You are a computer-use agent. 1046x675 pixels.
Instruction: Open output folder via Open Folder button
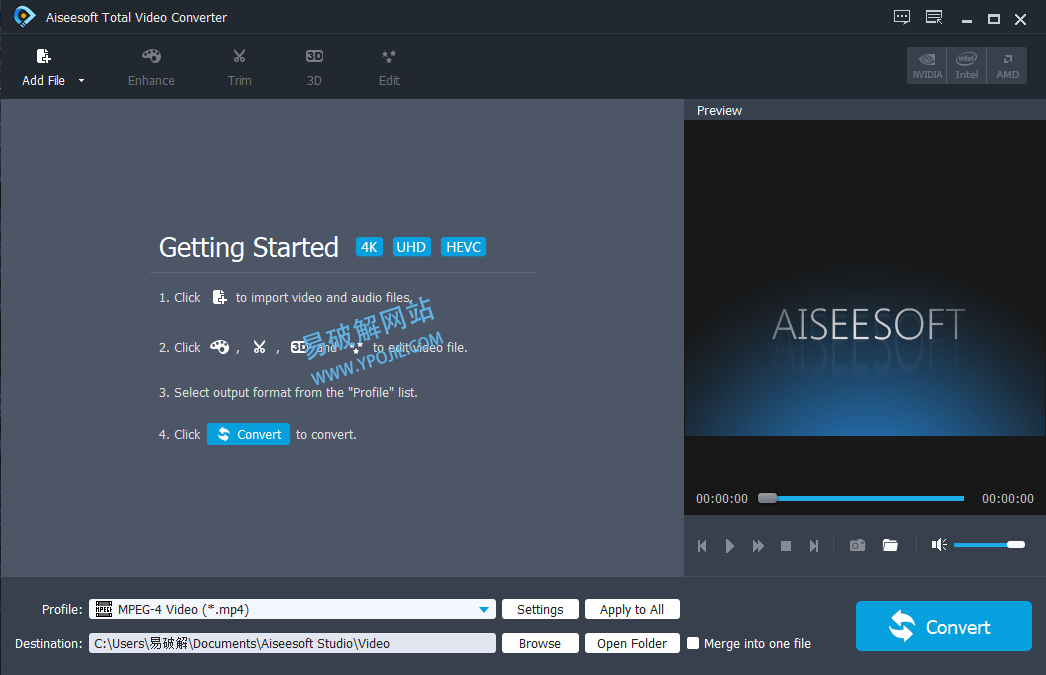(632, 643)
